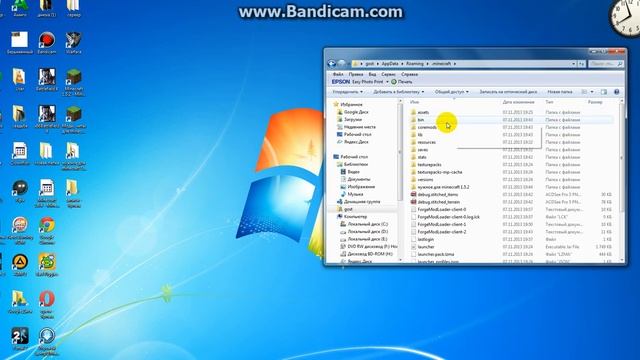Open the Opera browser desktop icon
The width and height of the screenshot is (640, 360).
point(47,304)
